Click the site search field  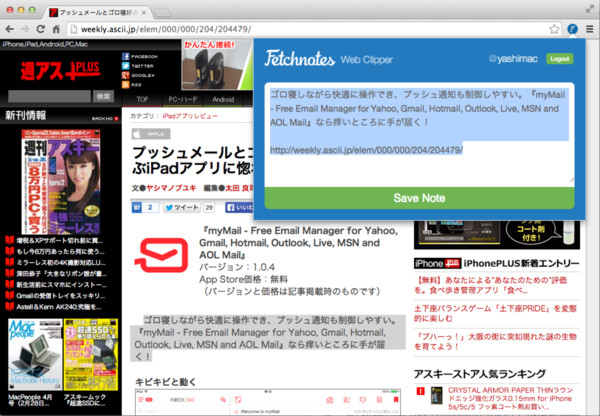(x=49, y=96)
